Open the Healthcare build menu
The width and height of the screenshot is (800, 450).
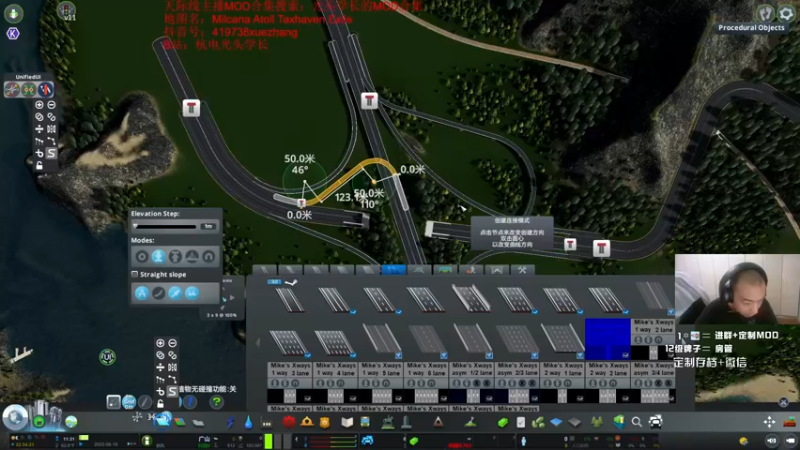point(289,422)
